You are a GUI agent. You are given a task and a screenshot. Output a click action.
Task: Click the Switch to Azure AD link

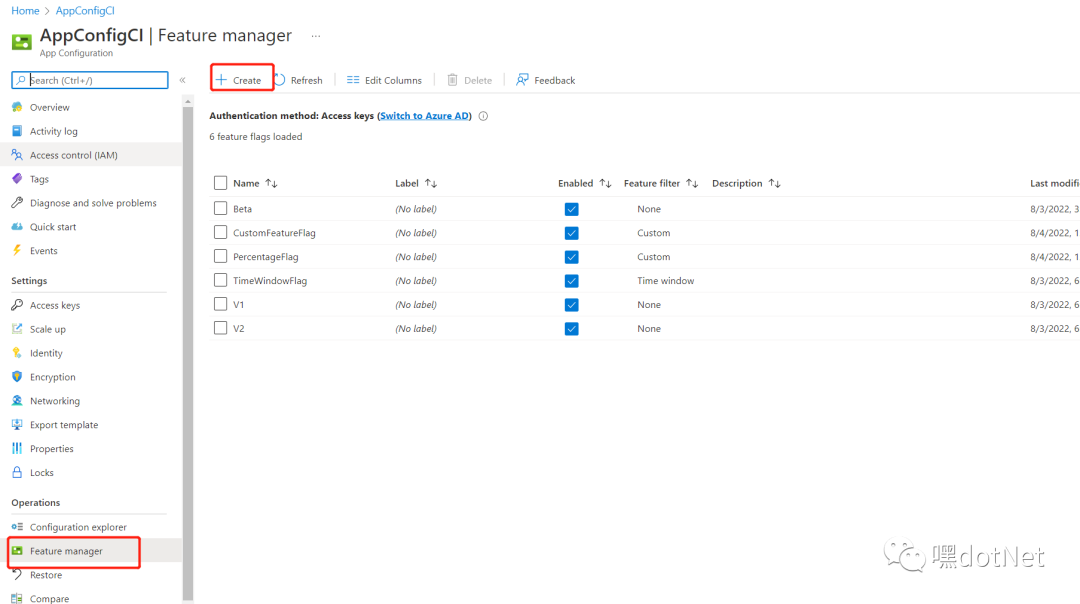424,116
